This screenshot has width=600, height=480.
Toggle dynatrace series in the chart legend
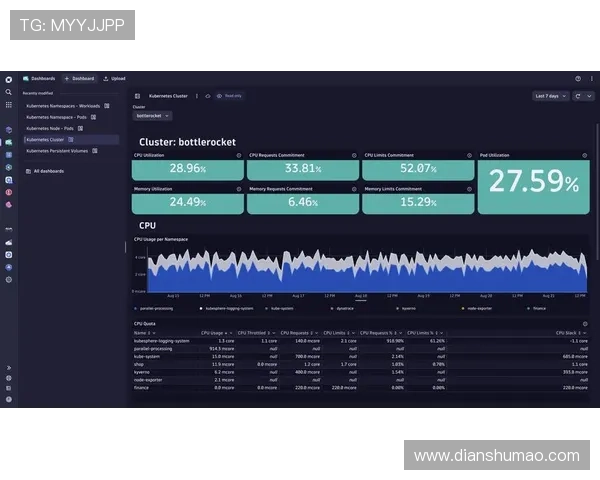tap(342, 309)
